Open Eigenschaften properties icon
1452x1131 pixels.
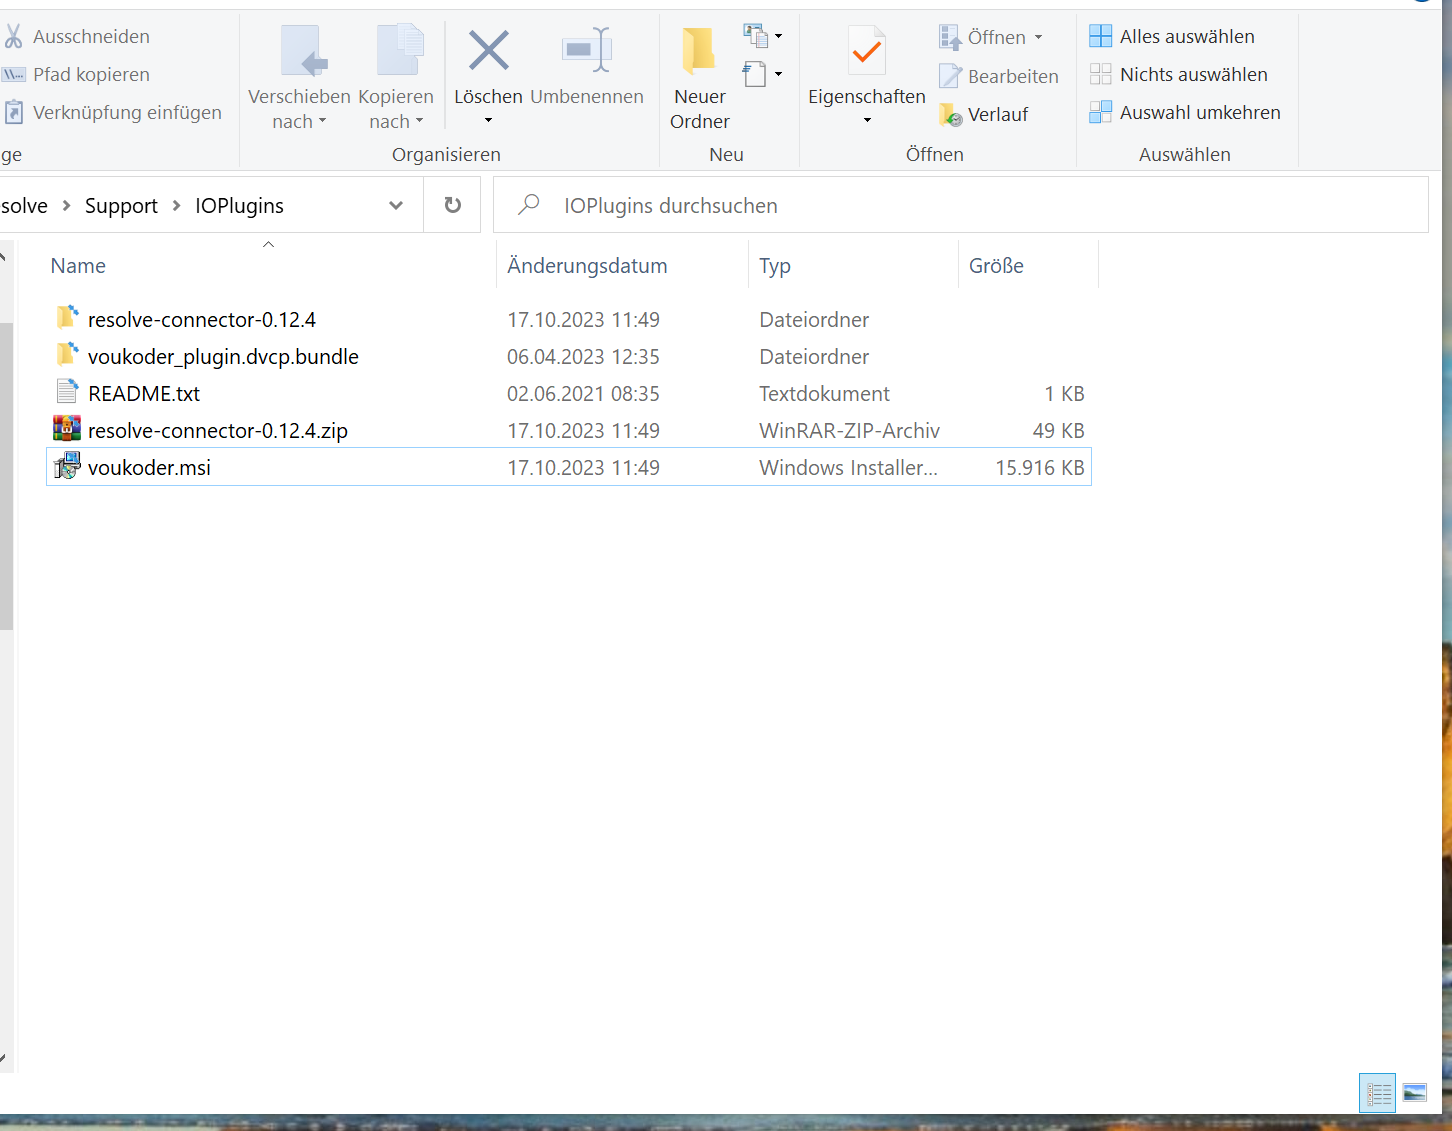click(x=866, y=53)
